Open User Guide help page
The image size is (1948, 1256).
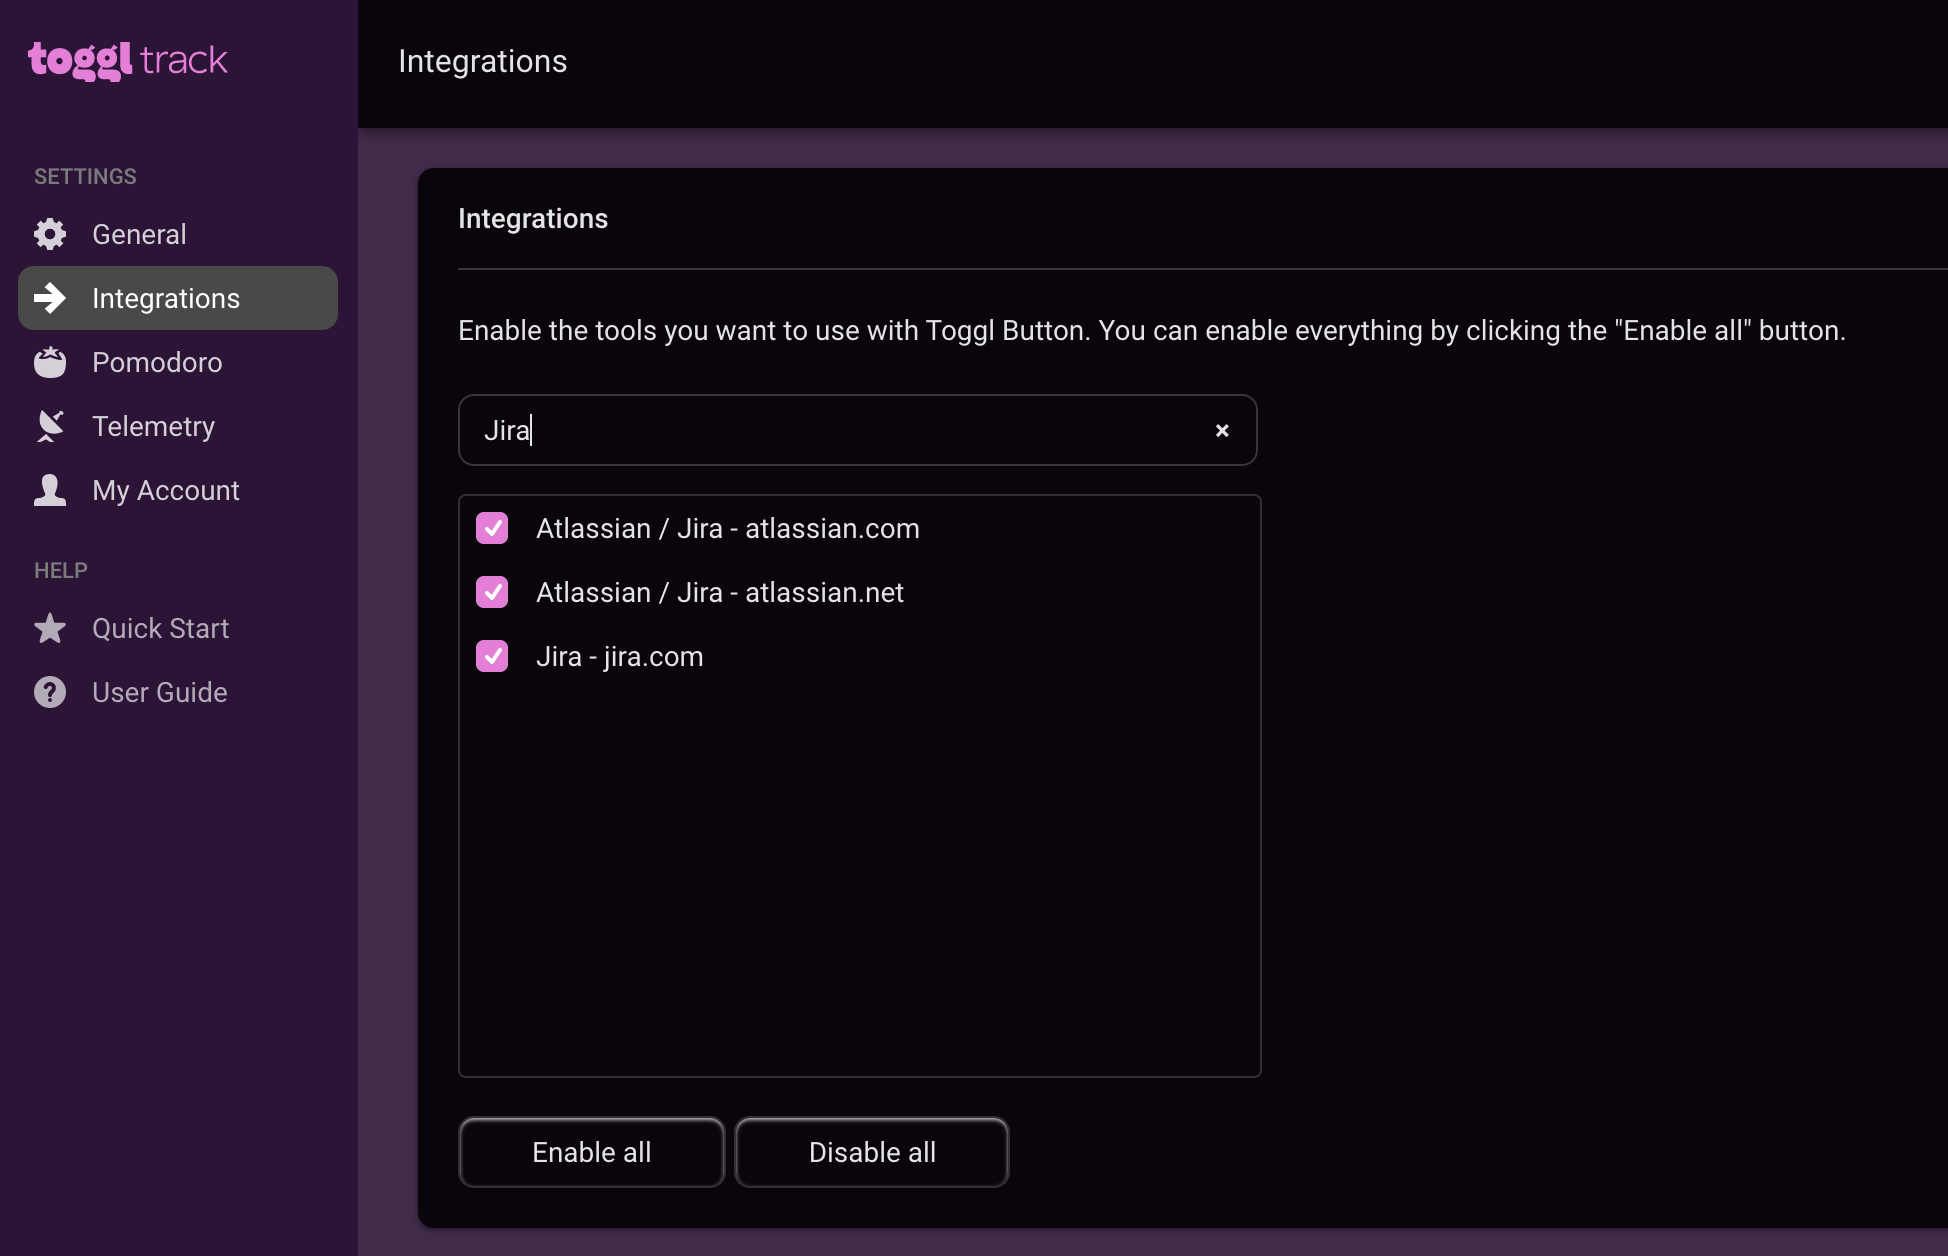point(159,691)
